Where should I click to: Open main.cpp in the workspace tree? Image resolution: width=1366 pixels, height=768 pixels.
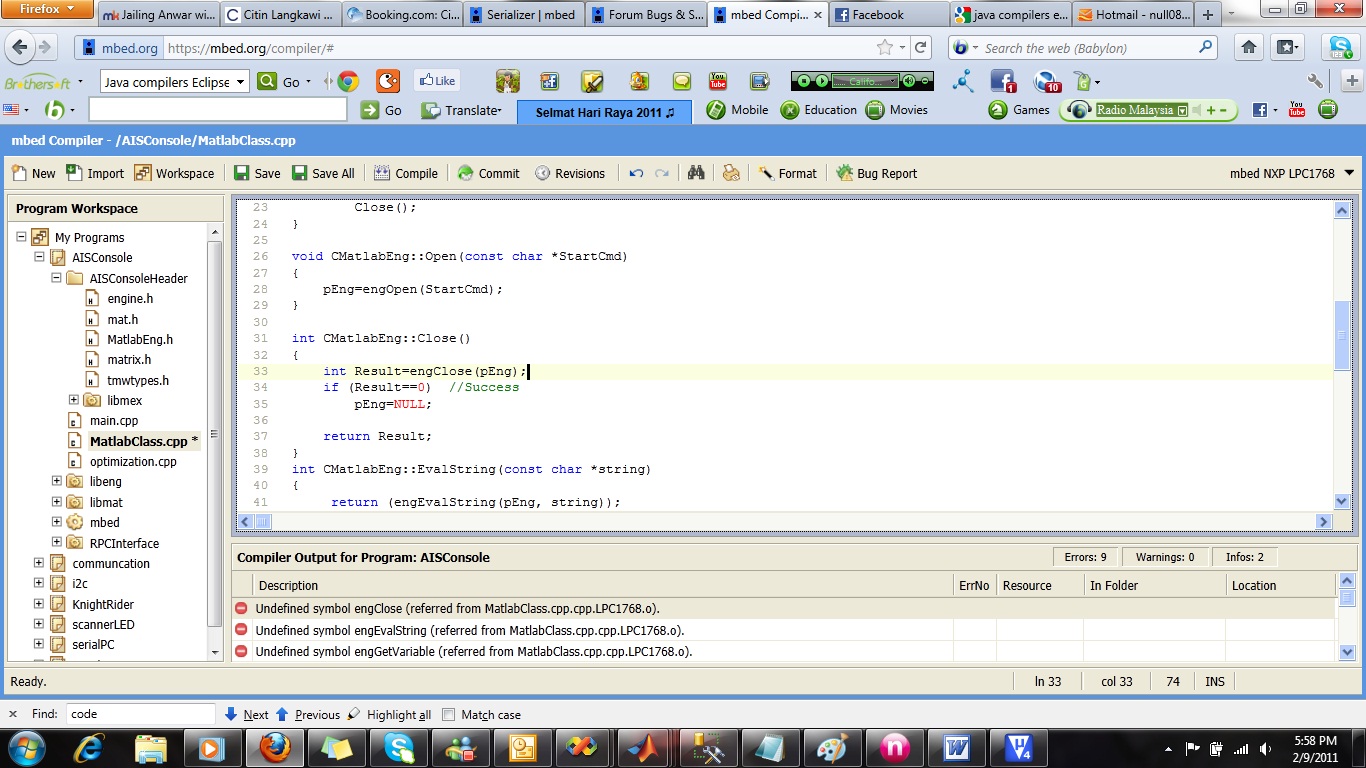click(x=113, y=421)
